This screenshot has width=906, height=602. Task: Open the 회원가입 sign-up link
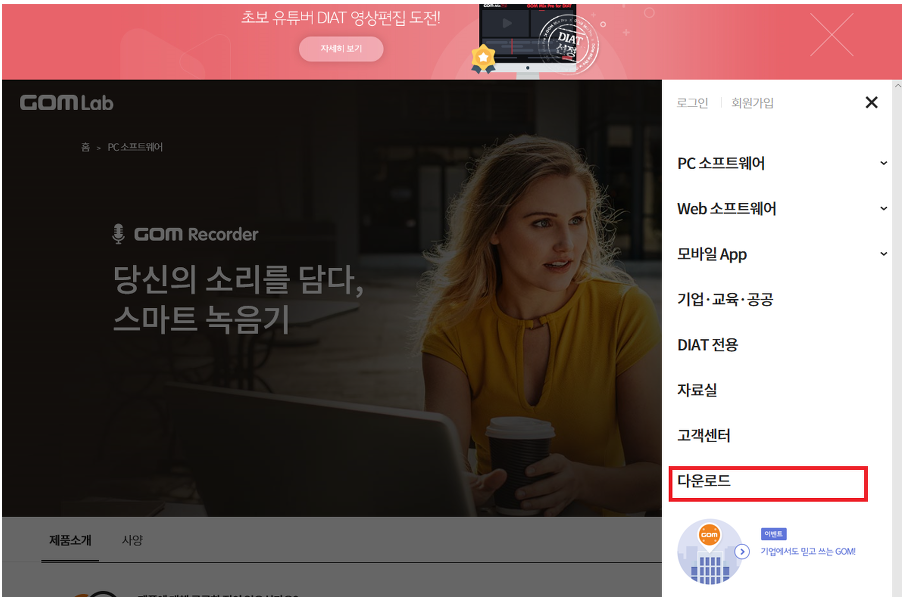(752, 103)
